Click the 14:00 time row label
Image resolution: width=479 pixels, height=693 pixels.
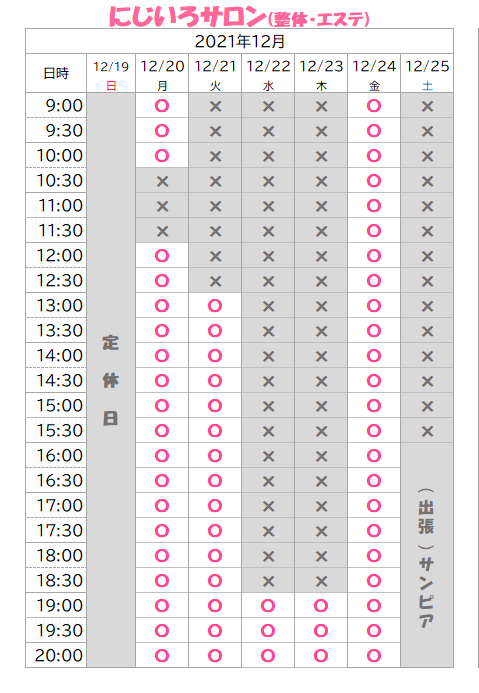56,355
